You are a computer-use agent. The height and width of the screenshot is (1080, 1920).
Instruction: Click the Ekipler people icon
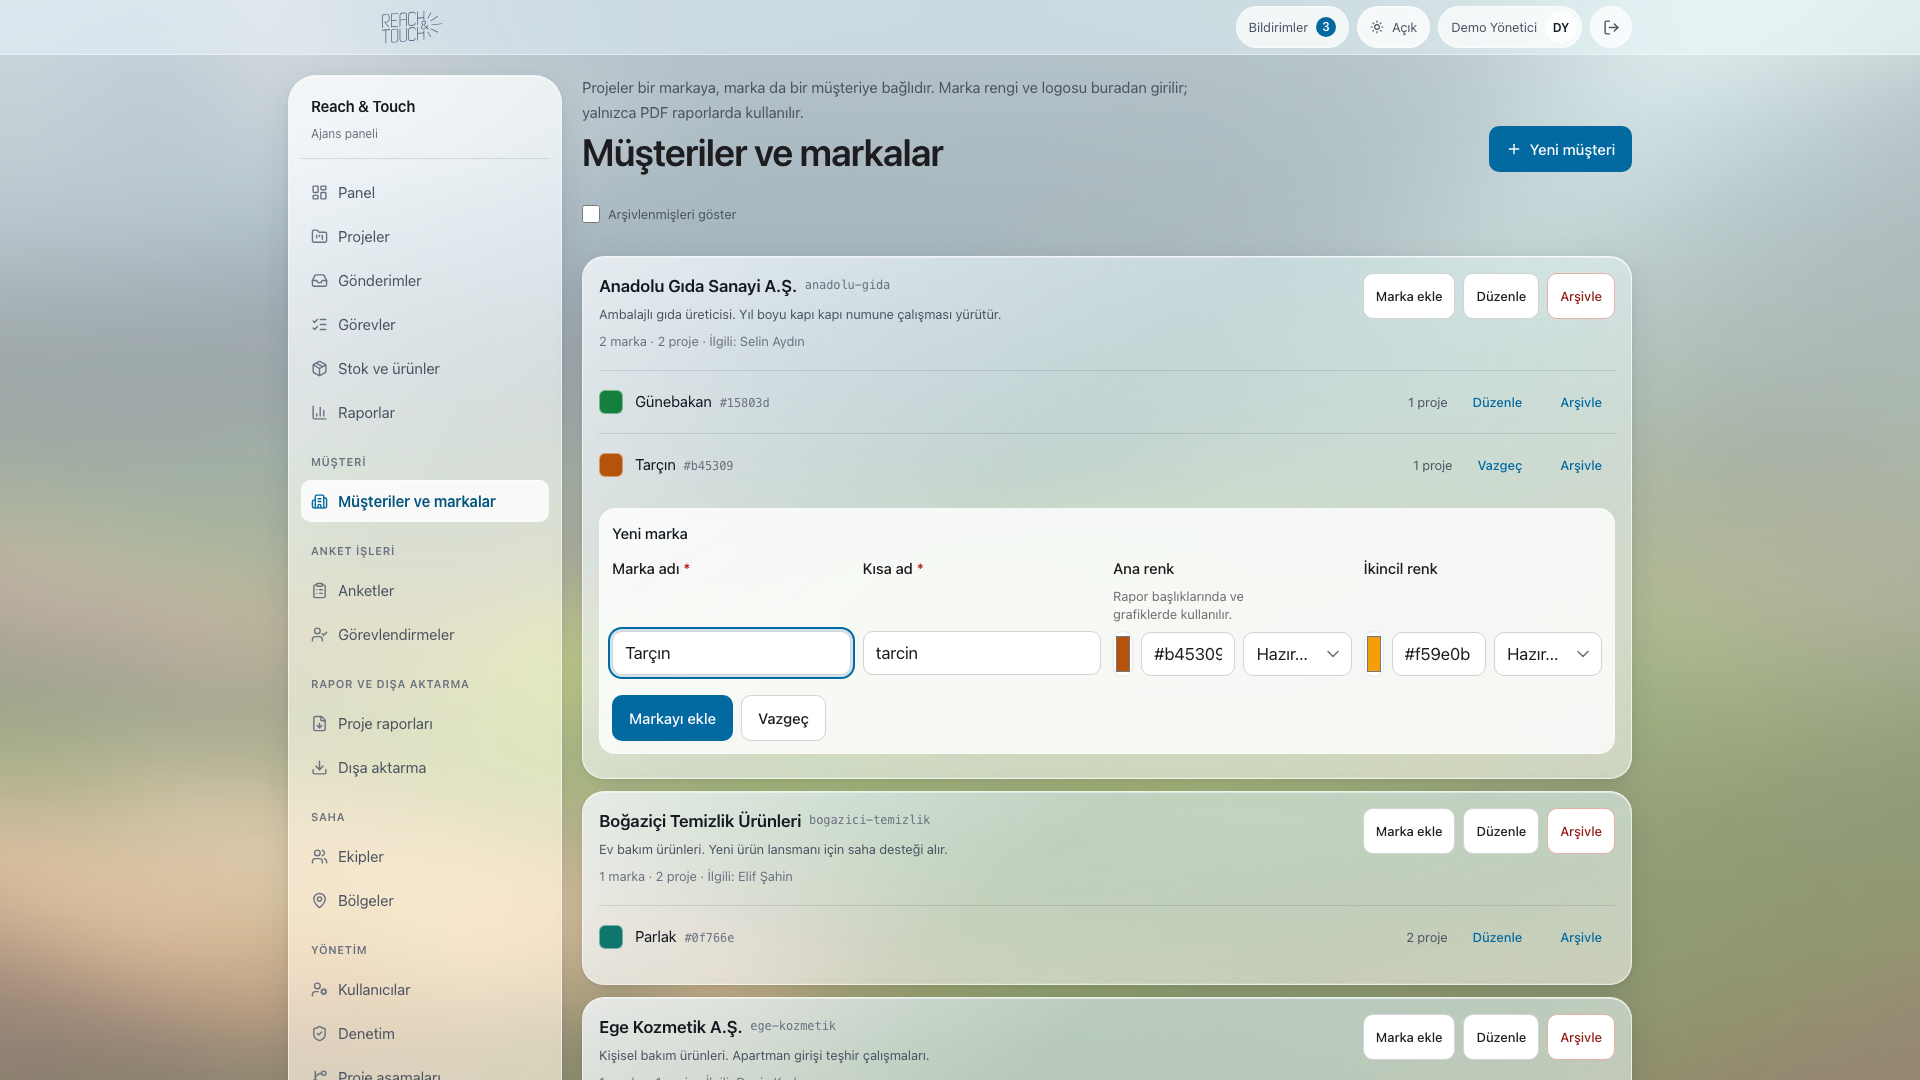[x=319, y=857]
